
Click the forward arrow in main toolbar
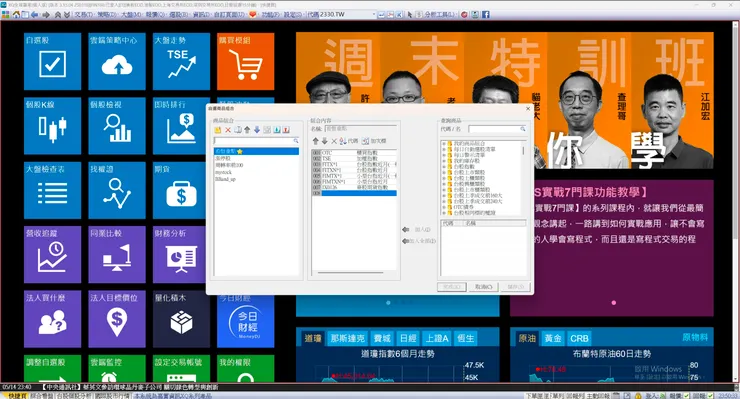coord(46,15)
